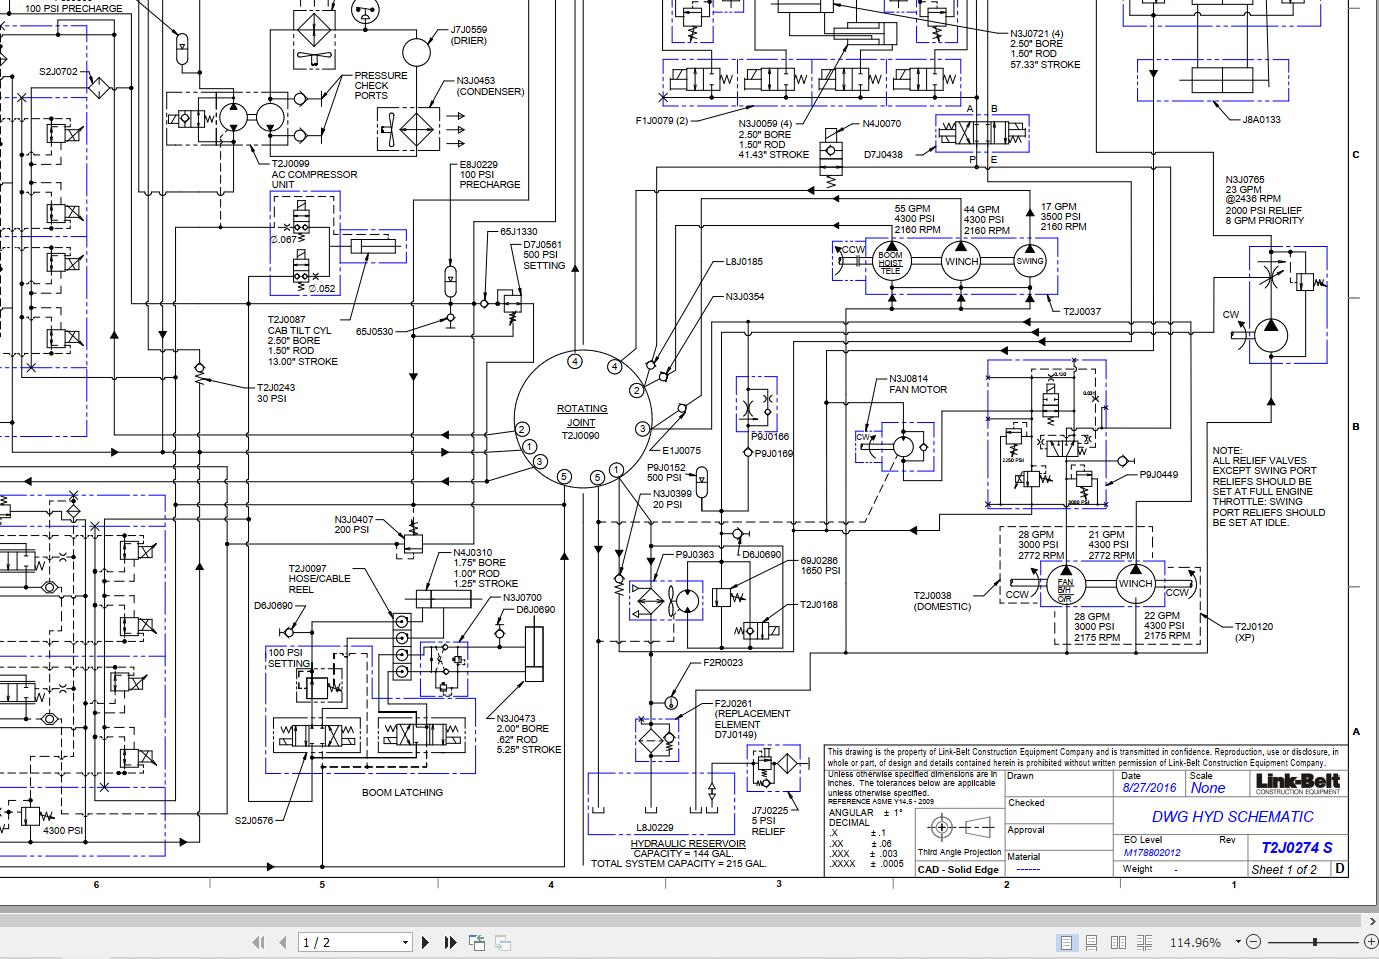Click the N3J0453 (CONDENSER) label

click(490, 86)
